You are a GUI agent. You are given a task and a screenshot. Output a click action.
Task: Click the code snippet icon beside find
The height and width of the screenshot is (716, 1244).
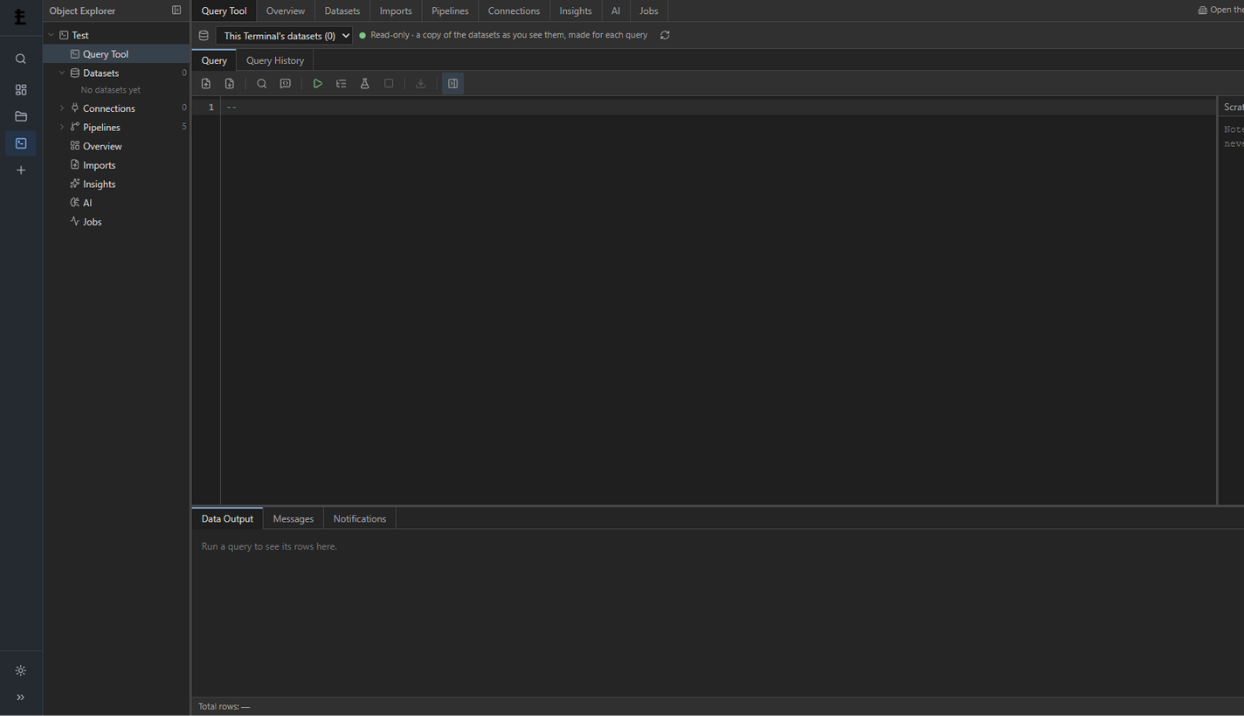click(x=285, y=84)
